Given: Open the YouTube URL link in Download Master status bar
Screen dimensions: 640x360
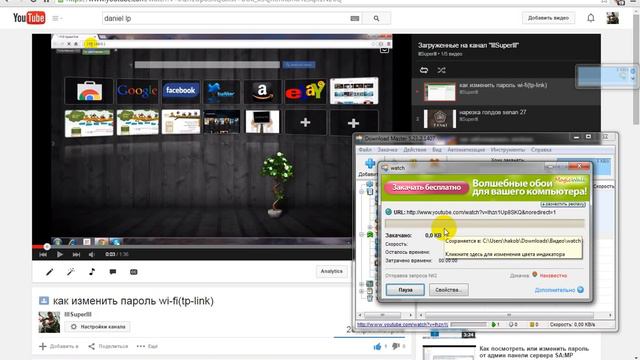Looking at the screenshot, I should (x=402, y=324).
